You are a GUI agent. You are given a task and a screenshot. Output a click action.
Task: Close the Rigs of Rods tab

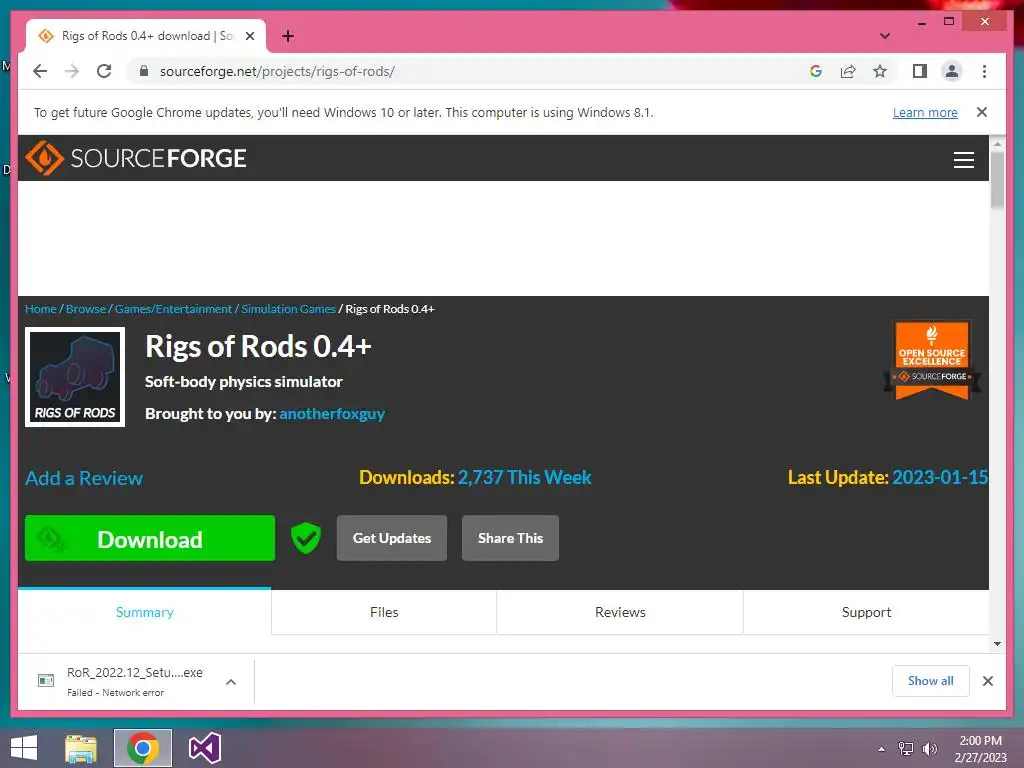tap(249, 36)
